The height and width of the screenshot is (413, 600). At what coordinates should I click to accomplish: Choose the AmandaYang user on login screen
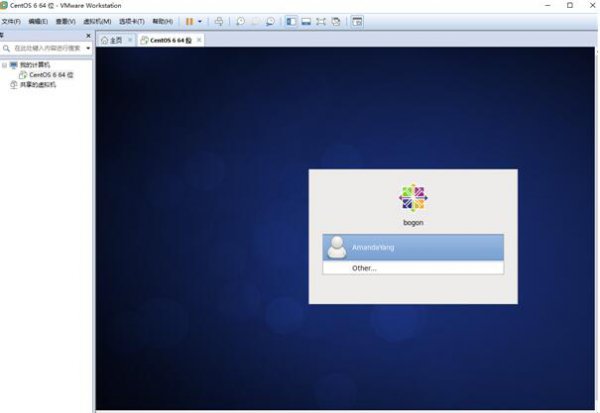(x=413, y=247)
